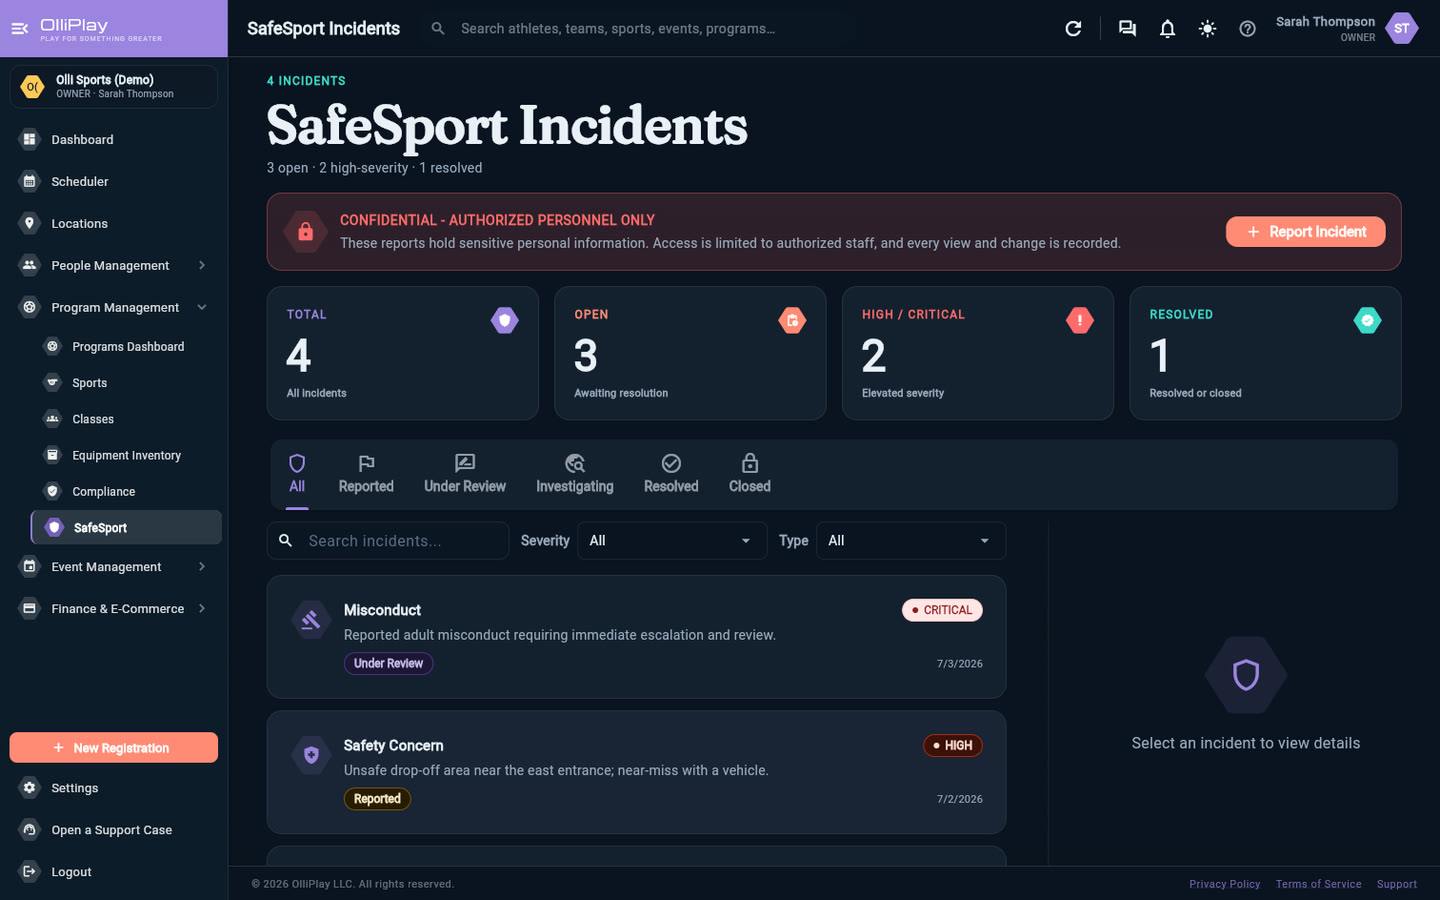Click the Programs Dashboard icon
The height and width of the screenshot is (900, 1440).
tap(52, 346)
